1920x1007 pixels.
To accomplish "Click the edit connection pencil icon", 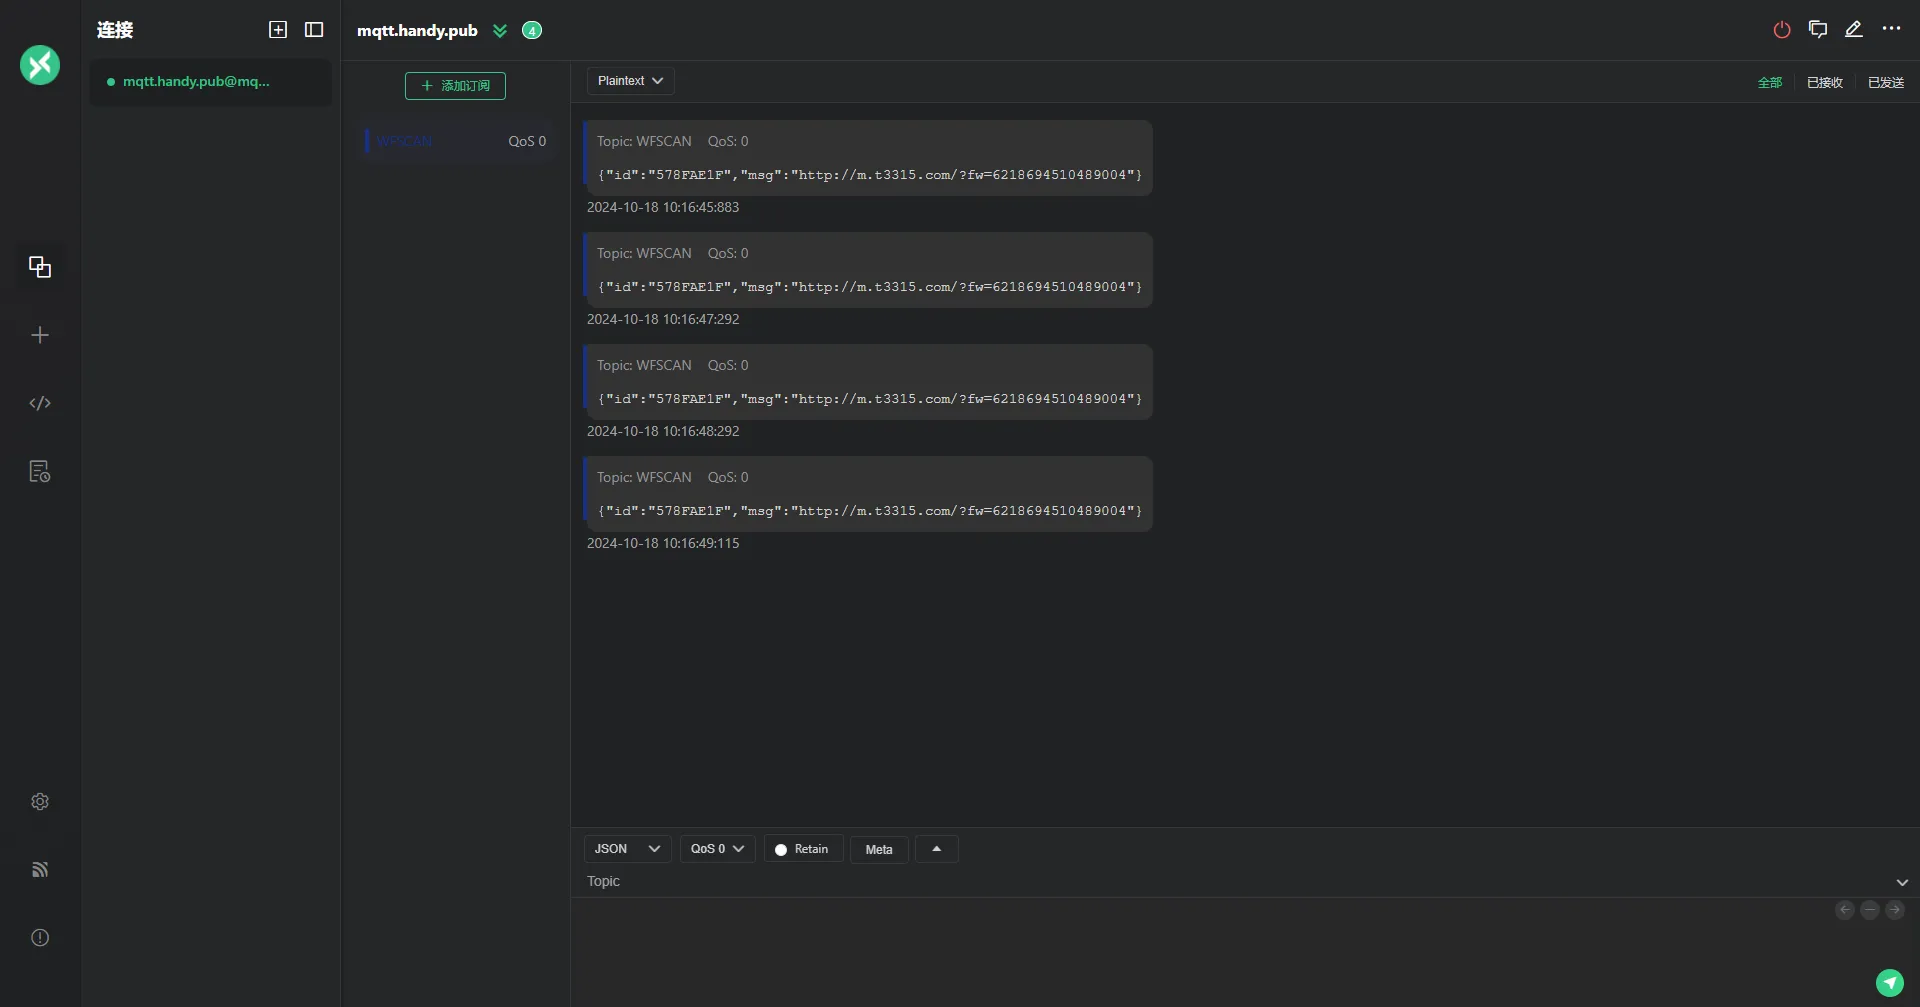I will coord(1853,30).
